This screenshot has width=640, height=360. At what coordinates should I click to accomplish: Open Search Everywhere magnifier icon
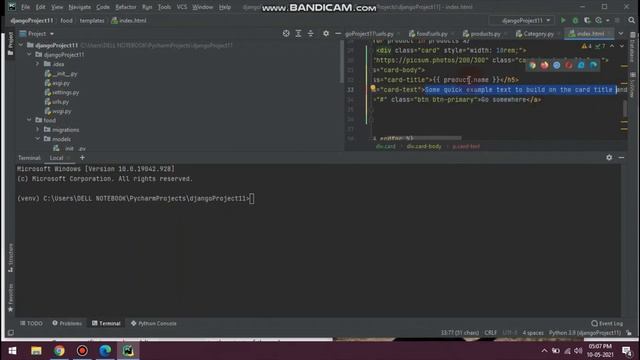(631, 20)
